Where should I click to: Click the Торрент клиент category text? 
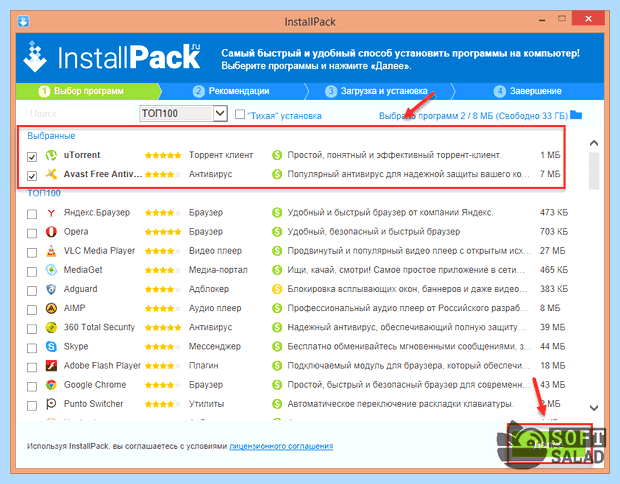click(221, 155)
